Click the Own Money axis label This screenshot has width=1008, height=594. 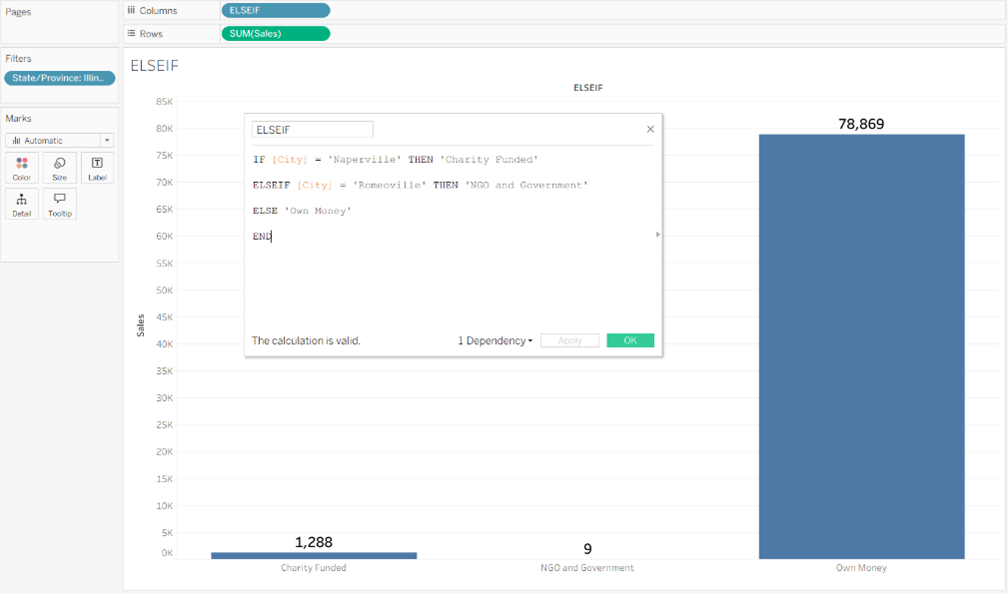861,568
